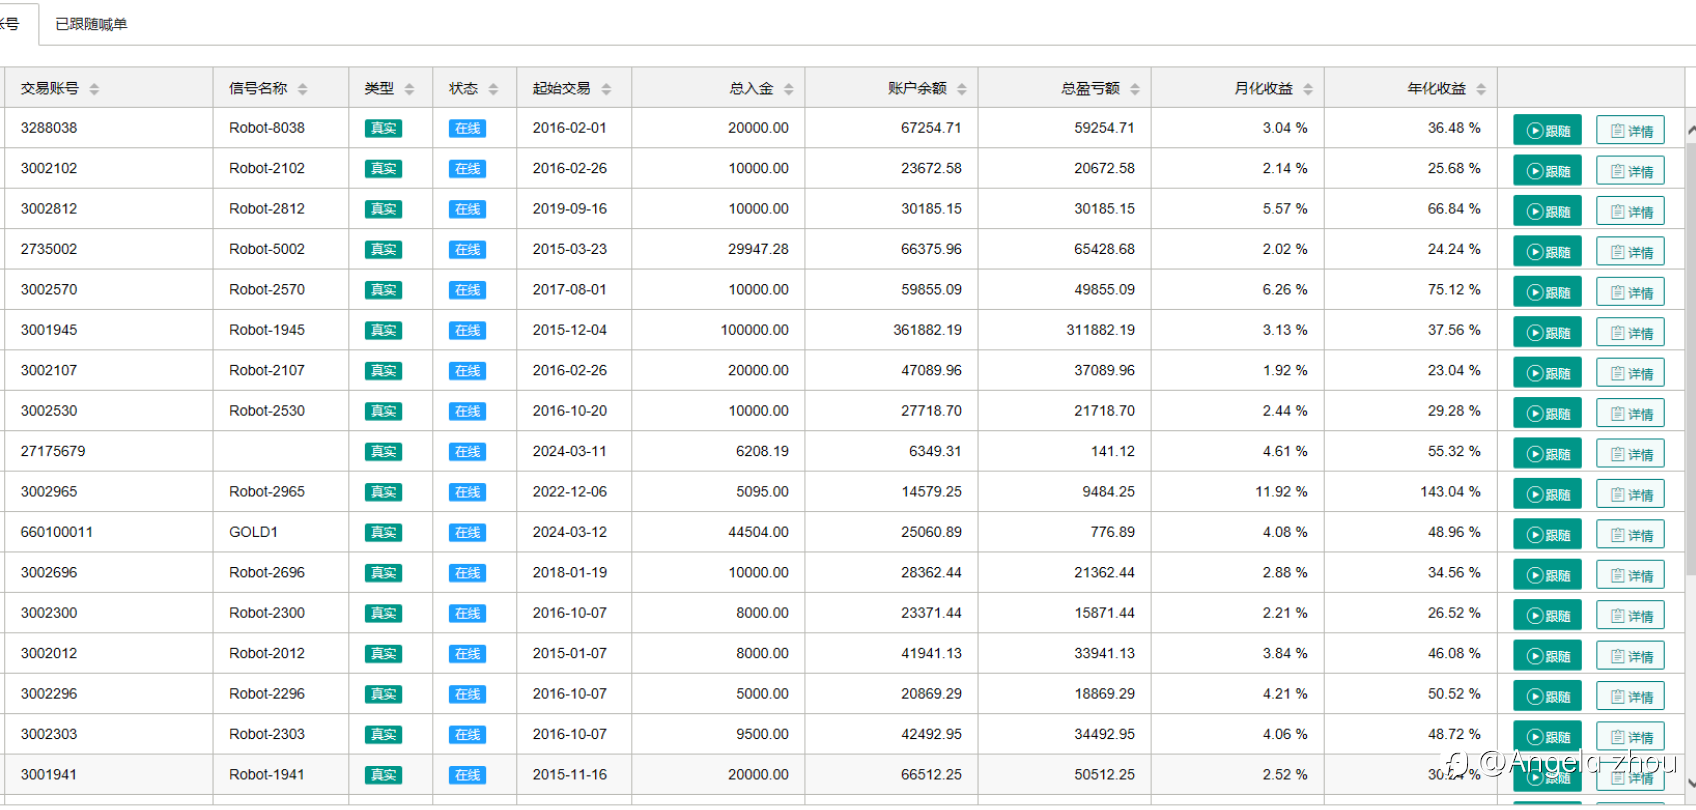Select monthly return 11.92 %
1696x810 pixels.
pyautogui.click(x=1281, y=492)
